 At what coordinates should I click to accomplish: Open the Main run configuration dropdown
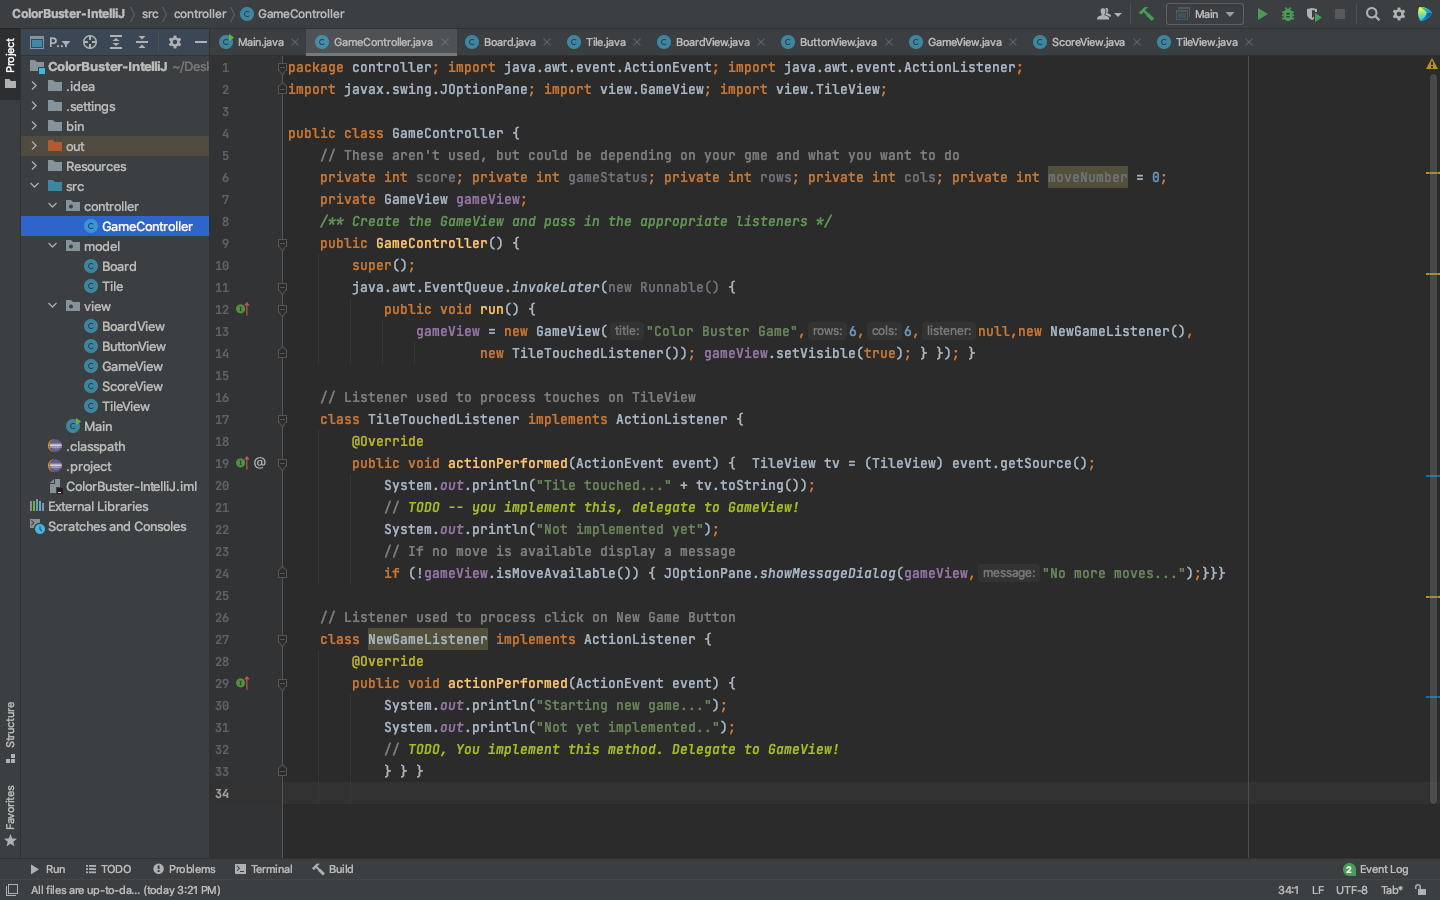1206,14
